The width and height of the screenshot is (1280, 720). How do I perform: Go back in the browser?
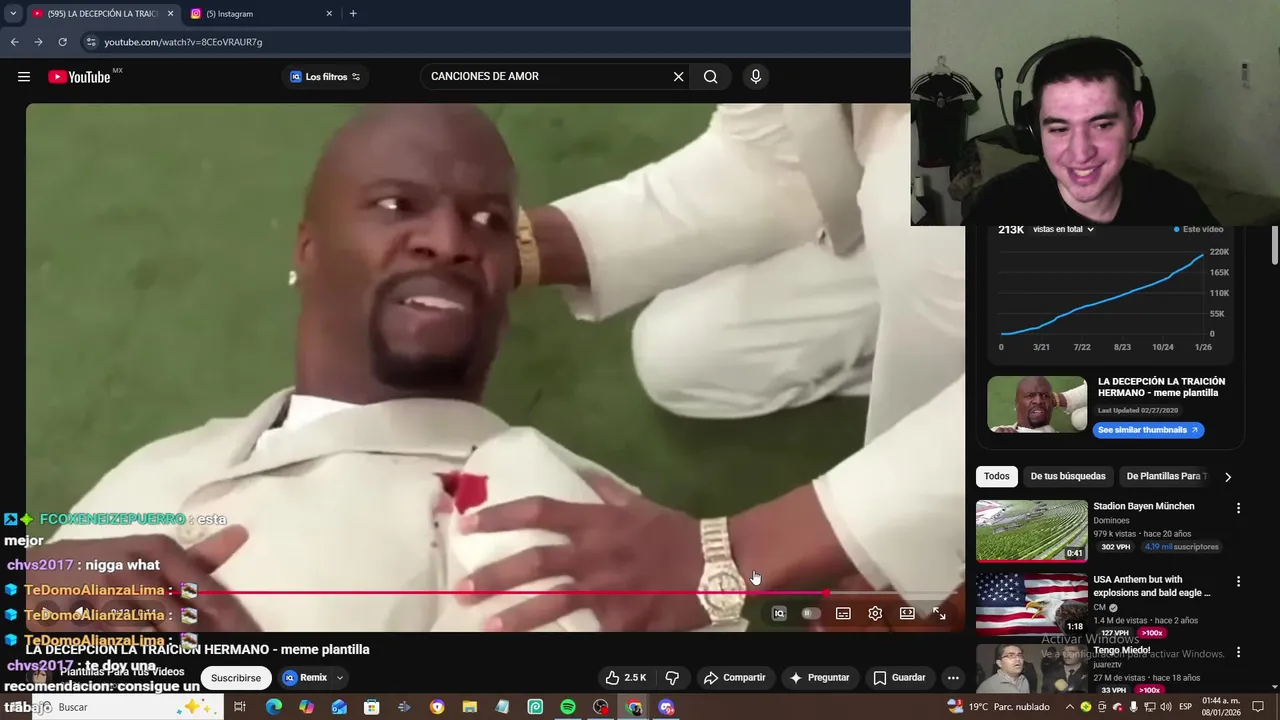tap(14, 42)
